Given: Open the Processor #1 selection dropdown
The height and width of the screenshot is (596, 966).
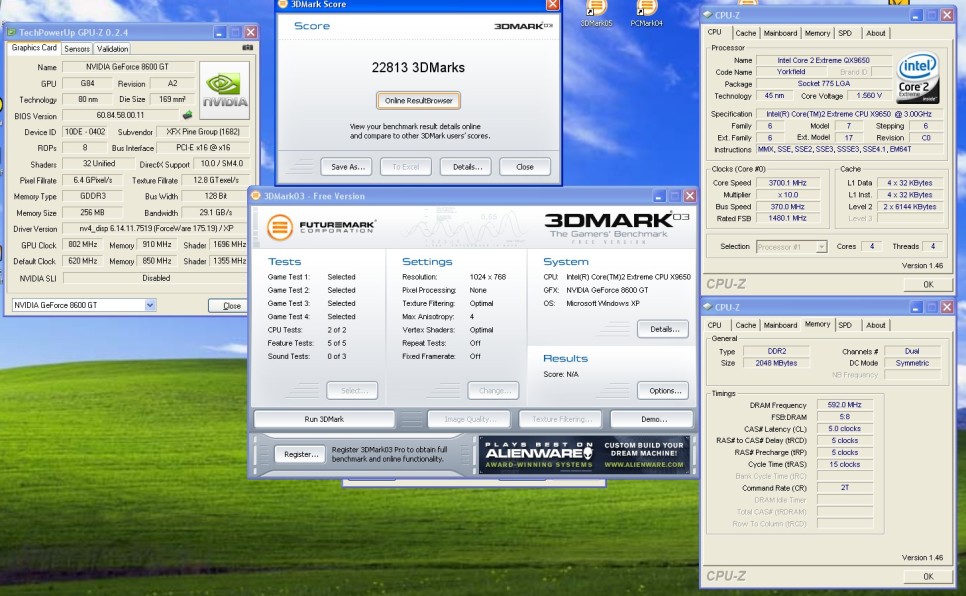Looking at the screenshot, I should pyautogui.click(x=821, y=247).
